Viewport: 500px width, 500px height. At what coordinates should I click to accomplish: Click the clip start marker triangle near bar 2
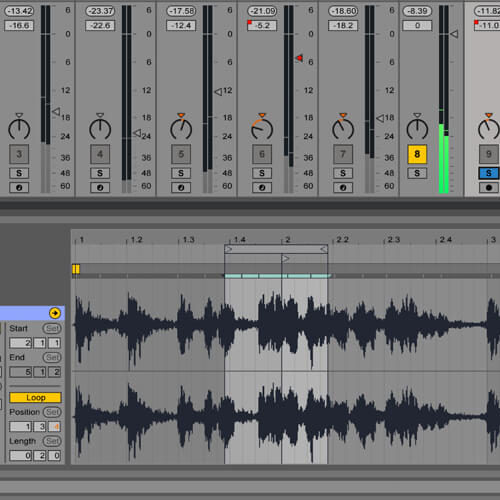[x=286, y=258]
